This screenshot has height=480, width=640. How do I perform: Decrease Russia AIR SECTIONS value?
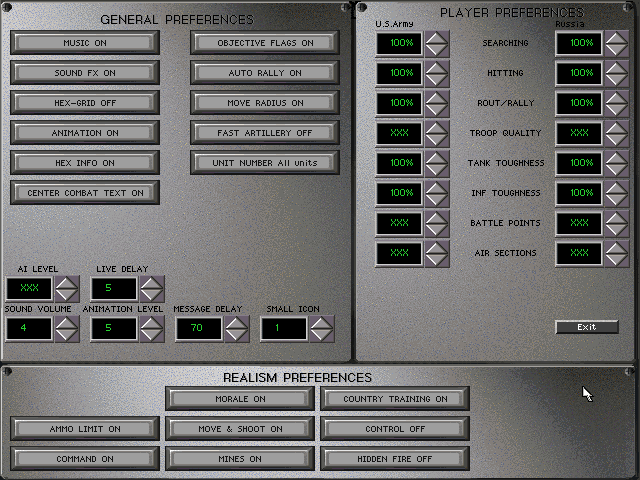[x=616, y=260]
